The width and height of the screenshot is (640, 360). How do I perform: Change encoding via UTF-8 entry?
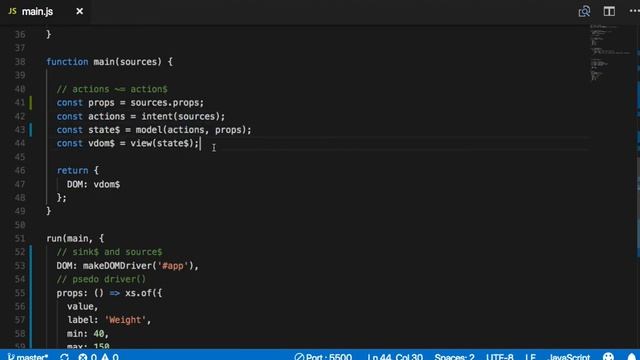click(x=500, y=356)
